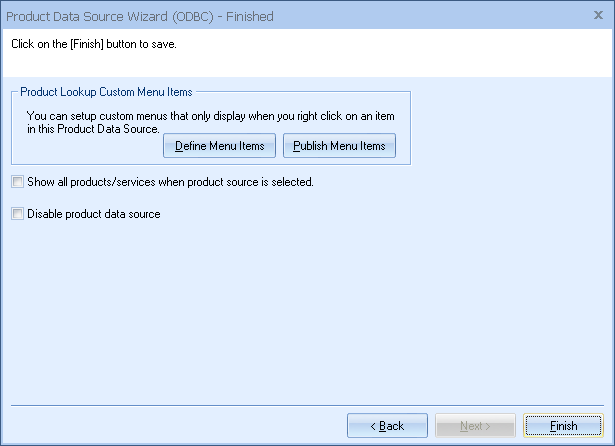Enable Show all products/services checkbox

[x=16, y=182]
